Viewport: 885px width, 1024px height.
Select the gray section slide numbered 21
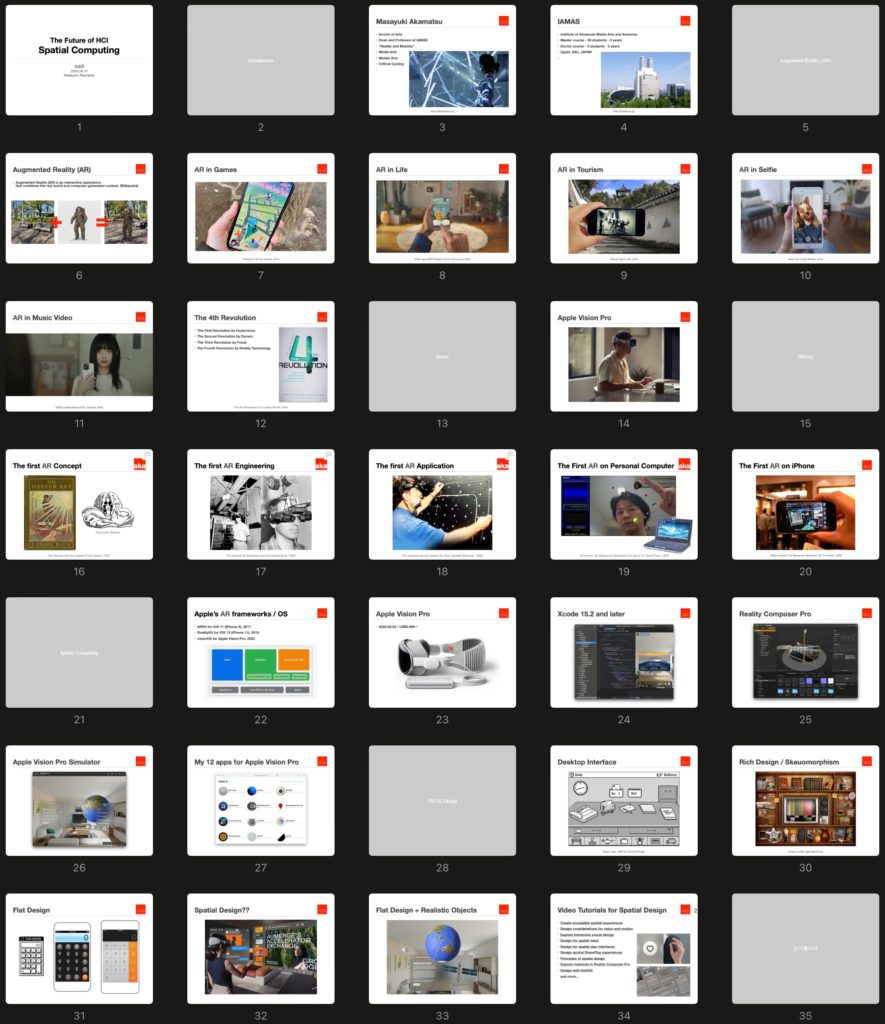pyautogui.click(x=79, y=652)
